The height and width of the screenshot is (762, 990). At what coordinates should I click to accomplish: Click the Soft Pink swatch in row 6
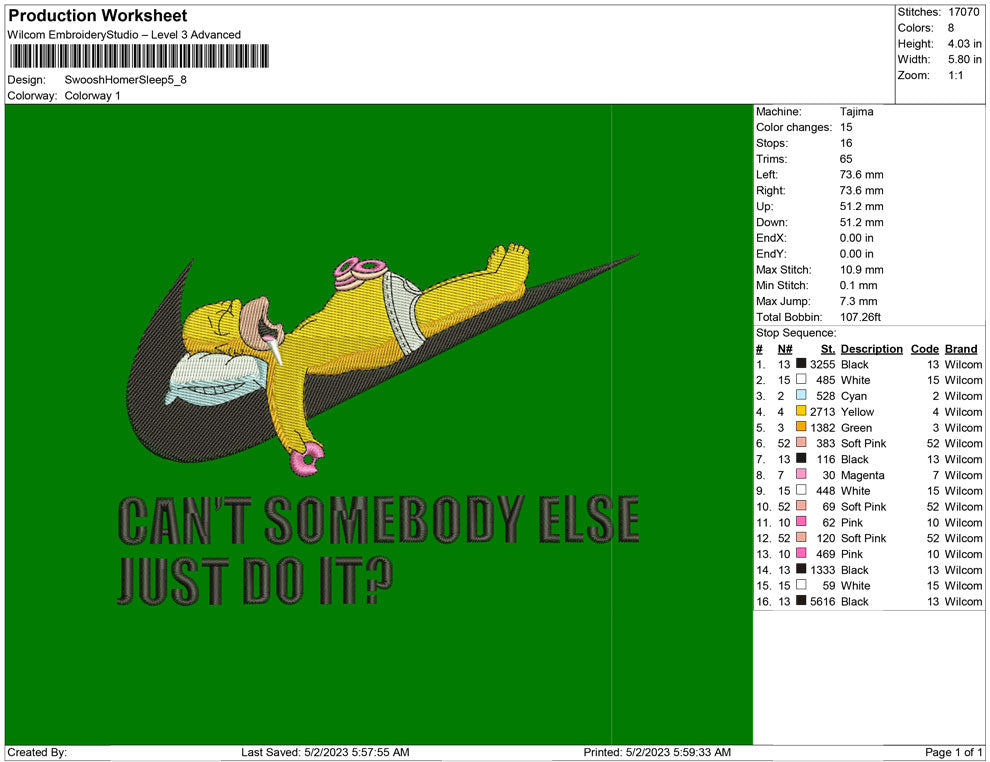point(801,443)
